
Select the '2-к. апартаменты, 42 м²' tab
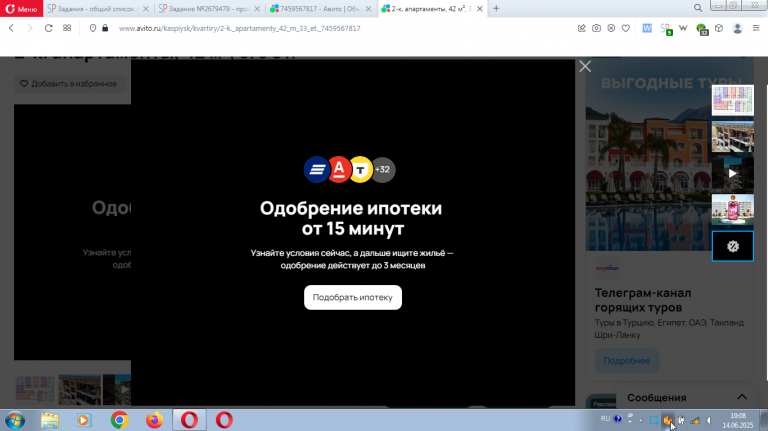tap(432, 8)
